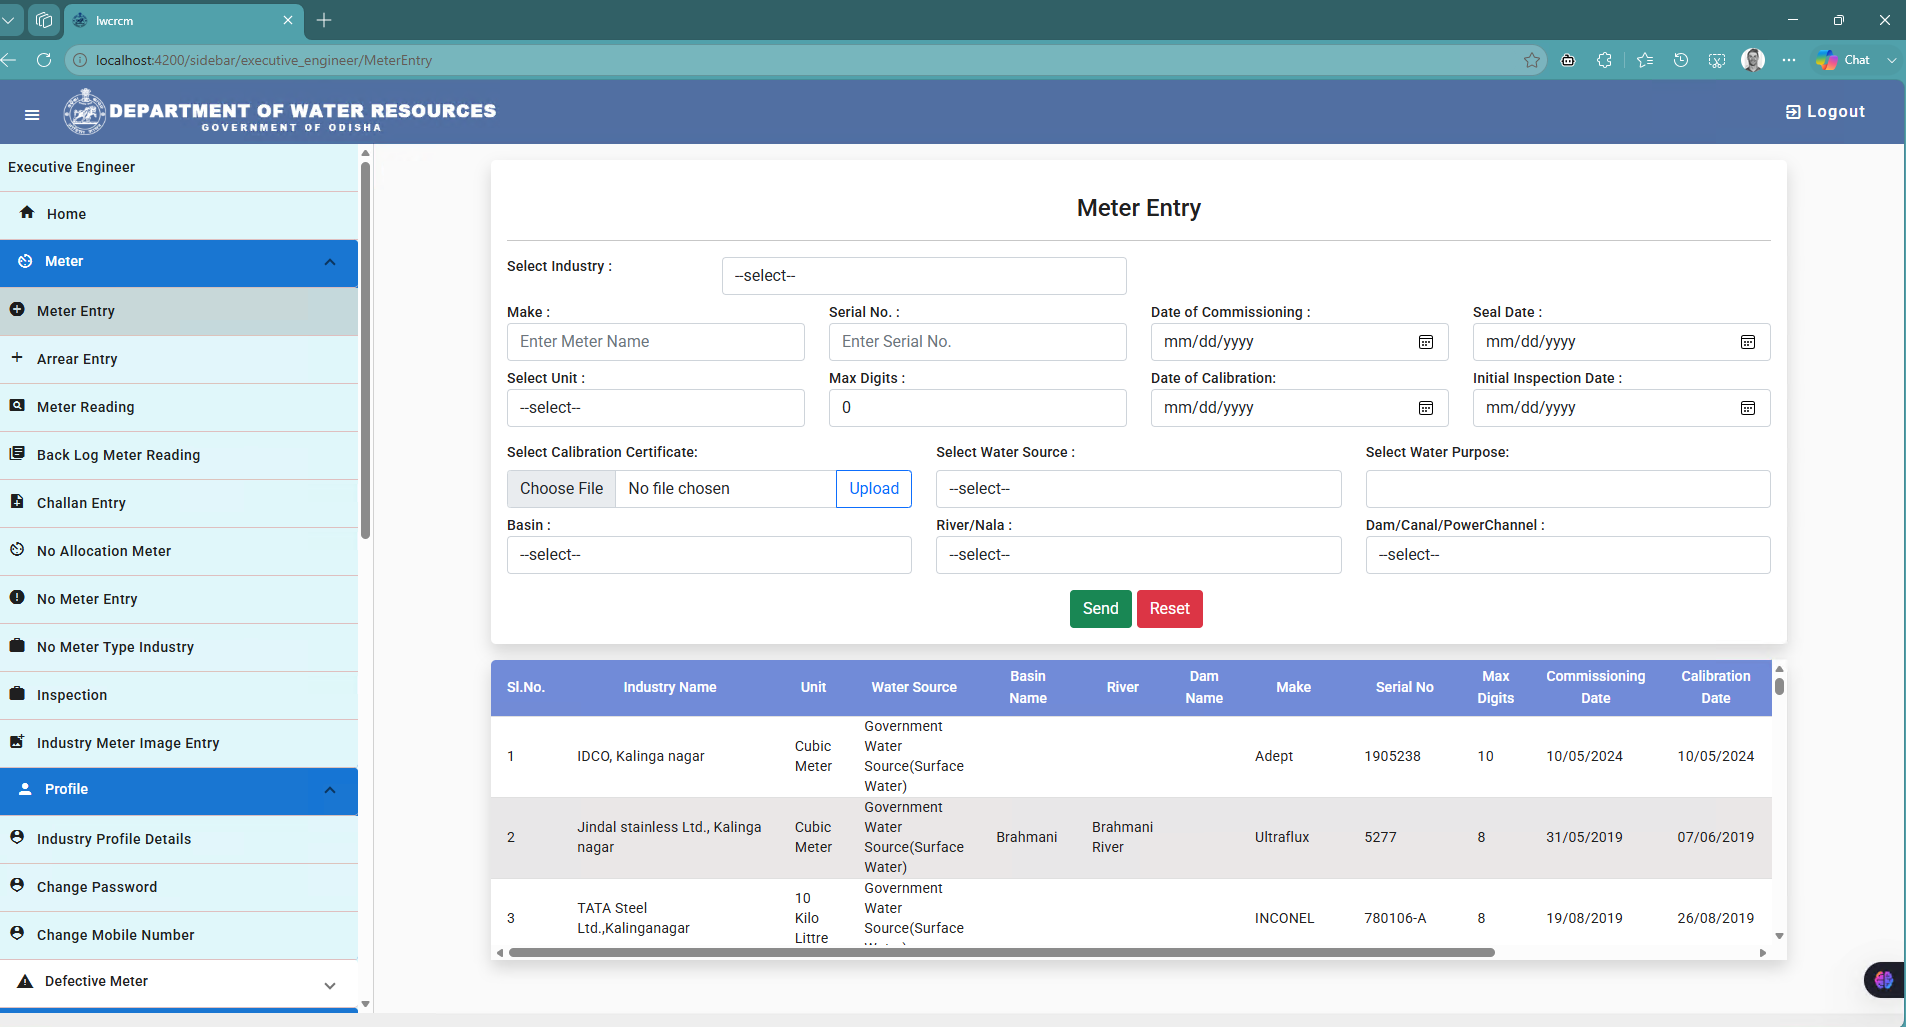Open the calendar picker for Date of Commissioning

1426,342
